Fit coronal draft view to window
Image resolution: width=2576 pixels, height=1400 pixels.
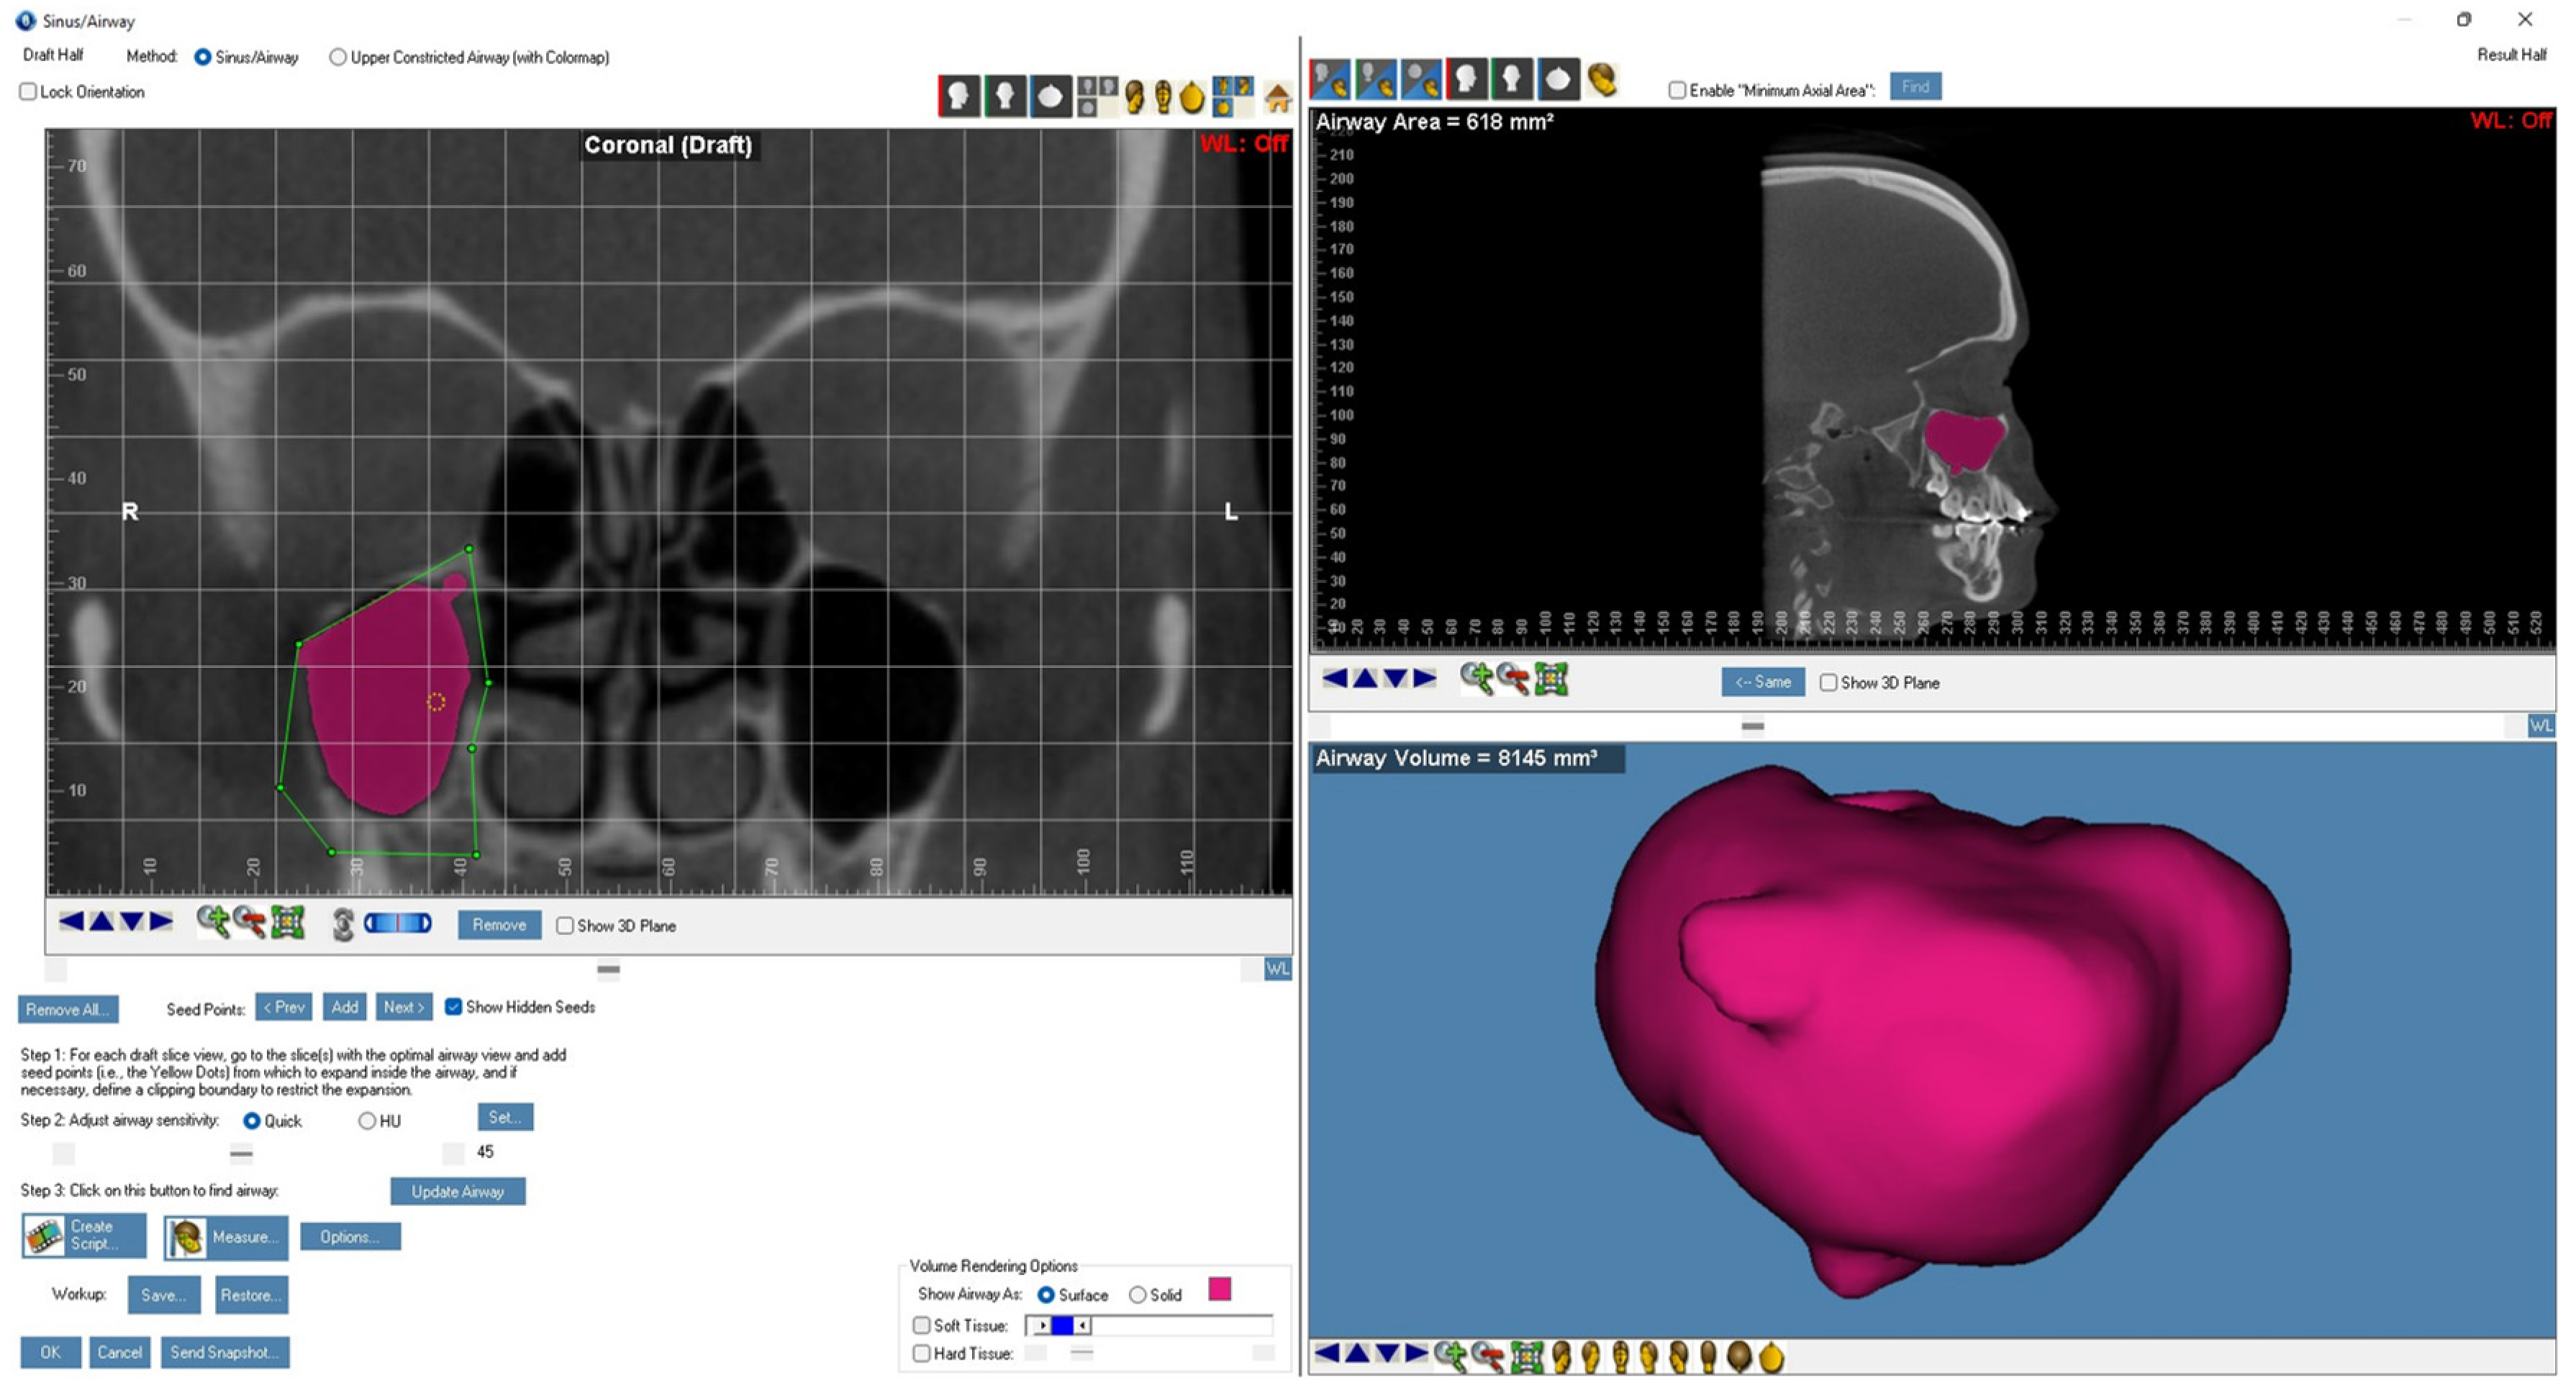(288, 921)
